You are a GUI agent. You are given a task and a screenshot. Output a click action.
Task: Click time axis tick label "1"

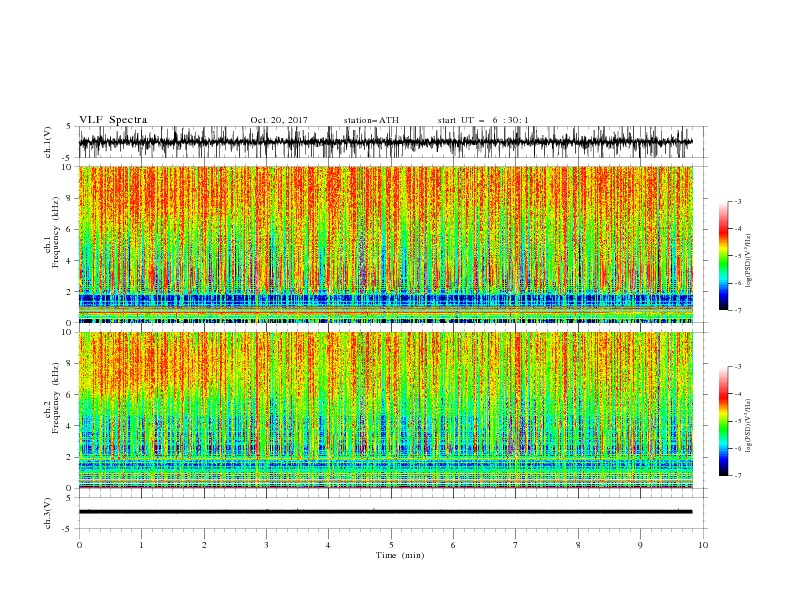141,545
